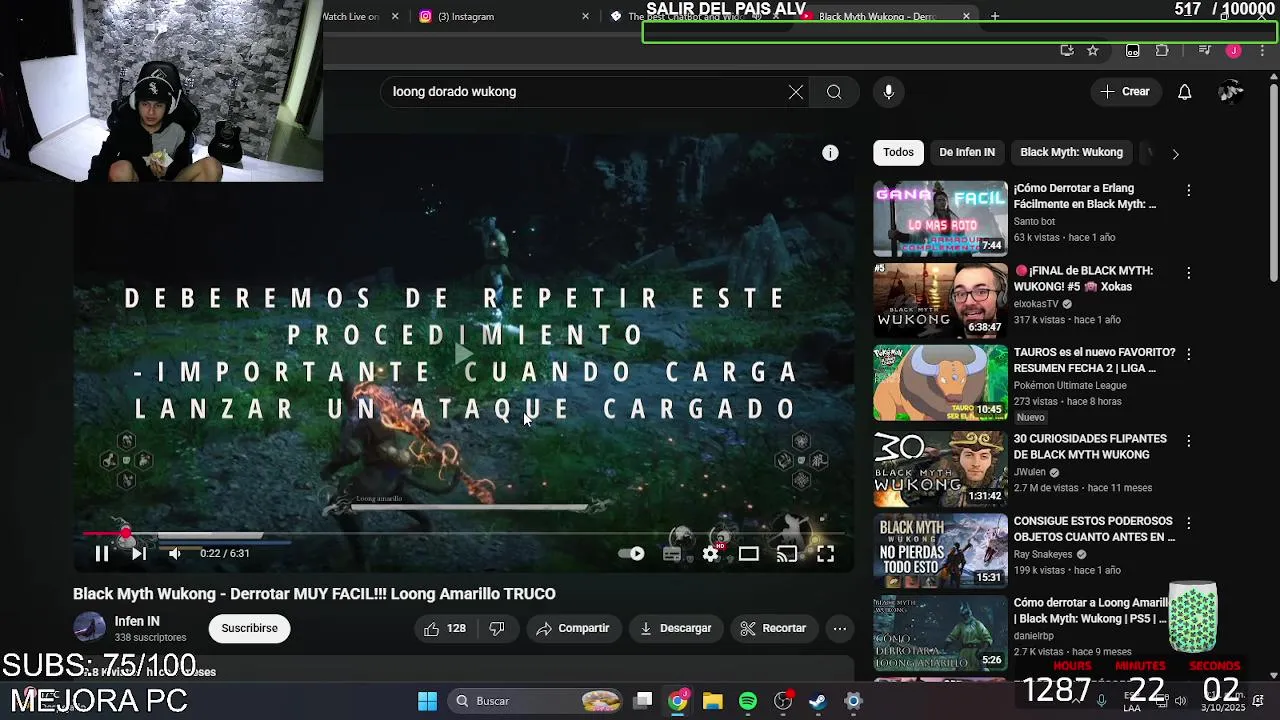
Task: Mute the video player volume
Action: (x=175, y=553)
